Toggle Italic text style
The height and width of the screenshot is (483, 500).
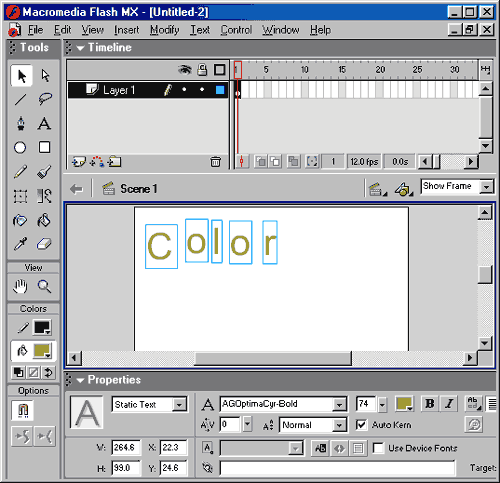449,404
